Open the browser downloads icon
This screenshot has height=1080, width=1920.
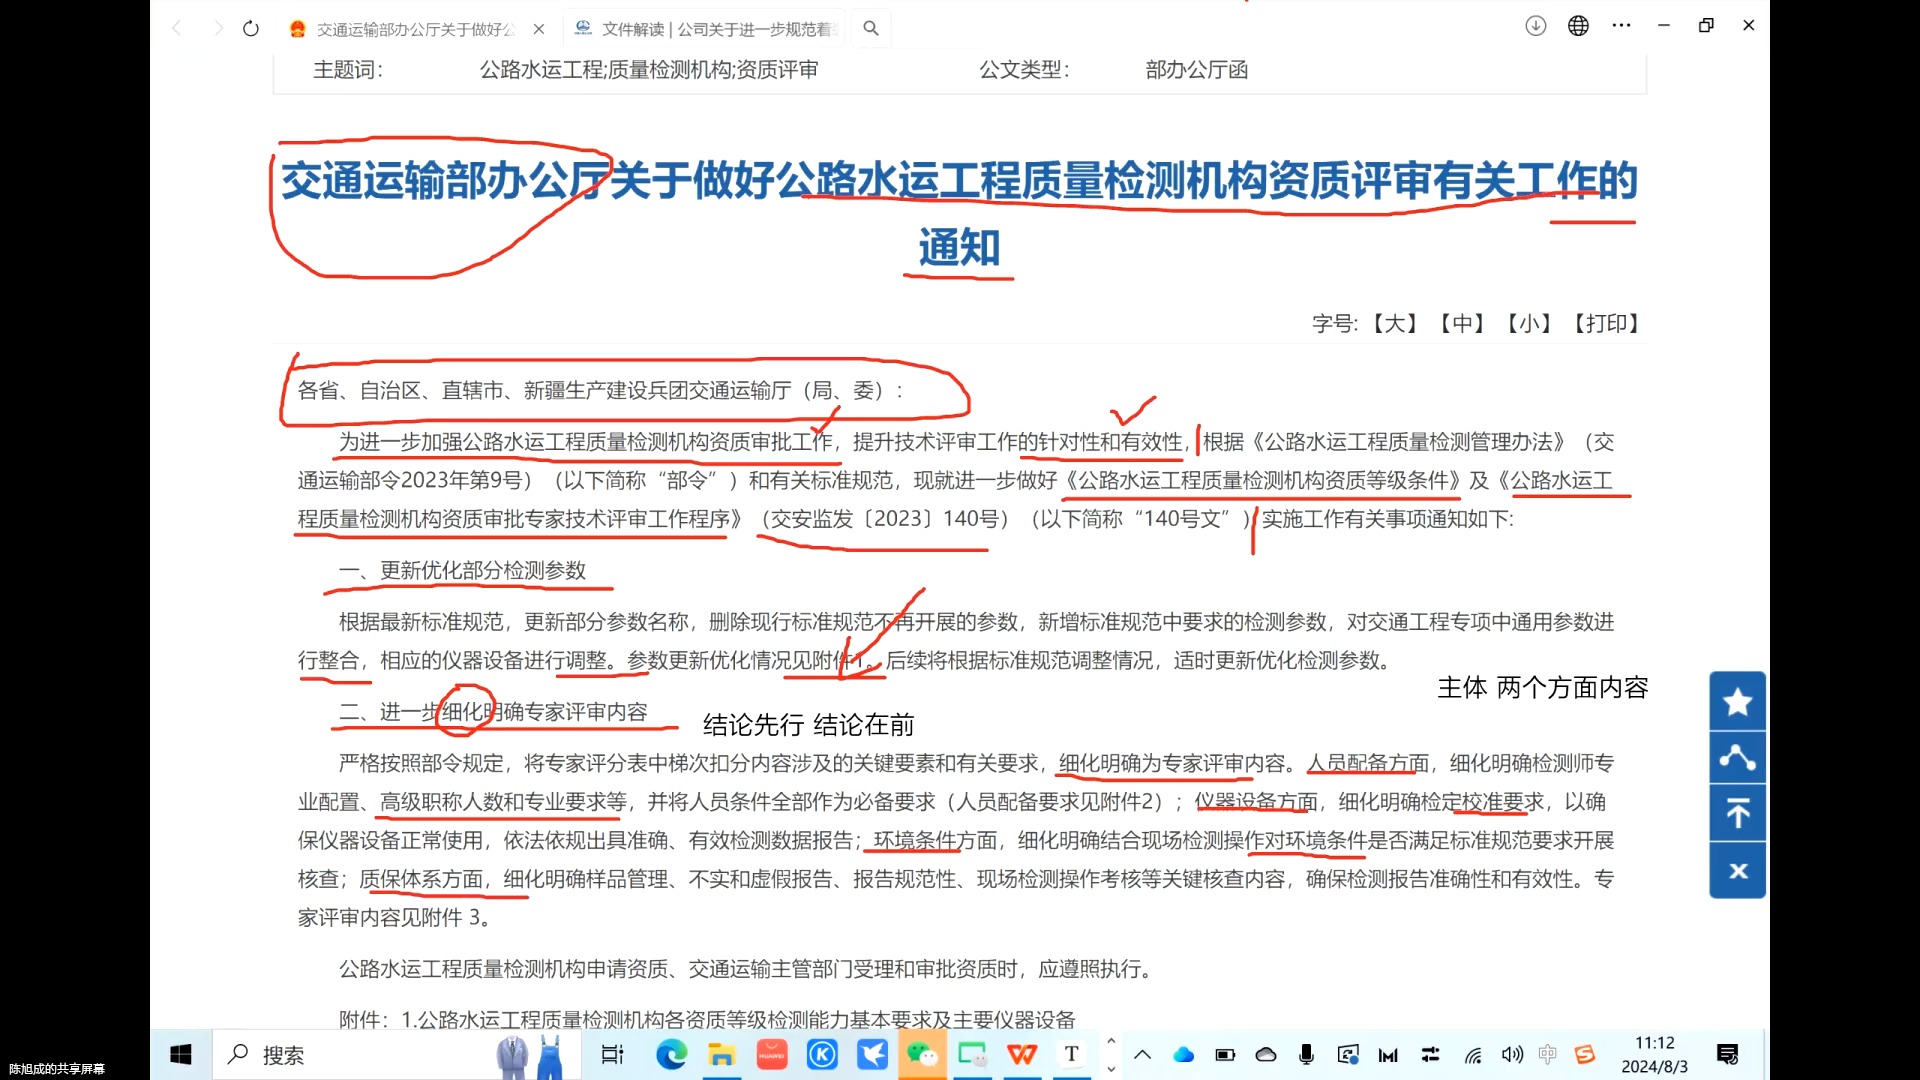(1534, 25)
